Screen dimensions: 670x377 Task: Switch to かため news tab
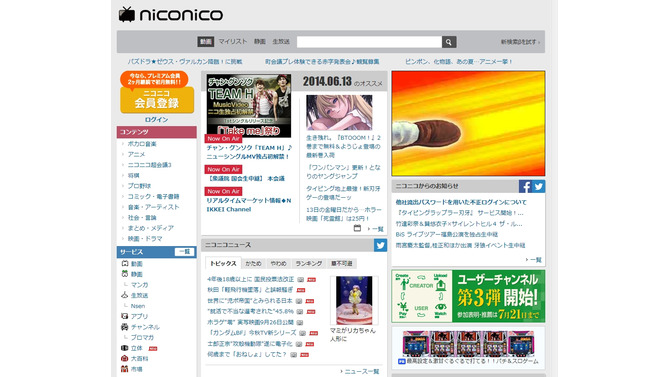(253, 264)
